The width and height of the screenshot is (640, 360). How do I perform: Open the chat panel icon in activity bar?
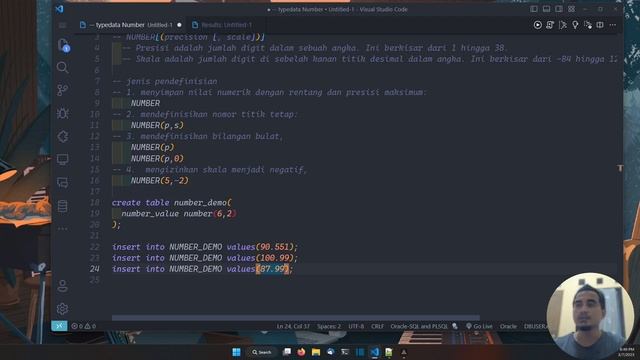(x=62, y=182)
